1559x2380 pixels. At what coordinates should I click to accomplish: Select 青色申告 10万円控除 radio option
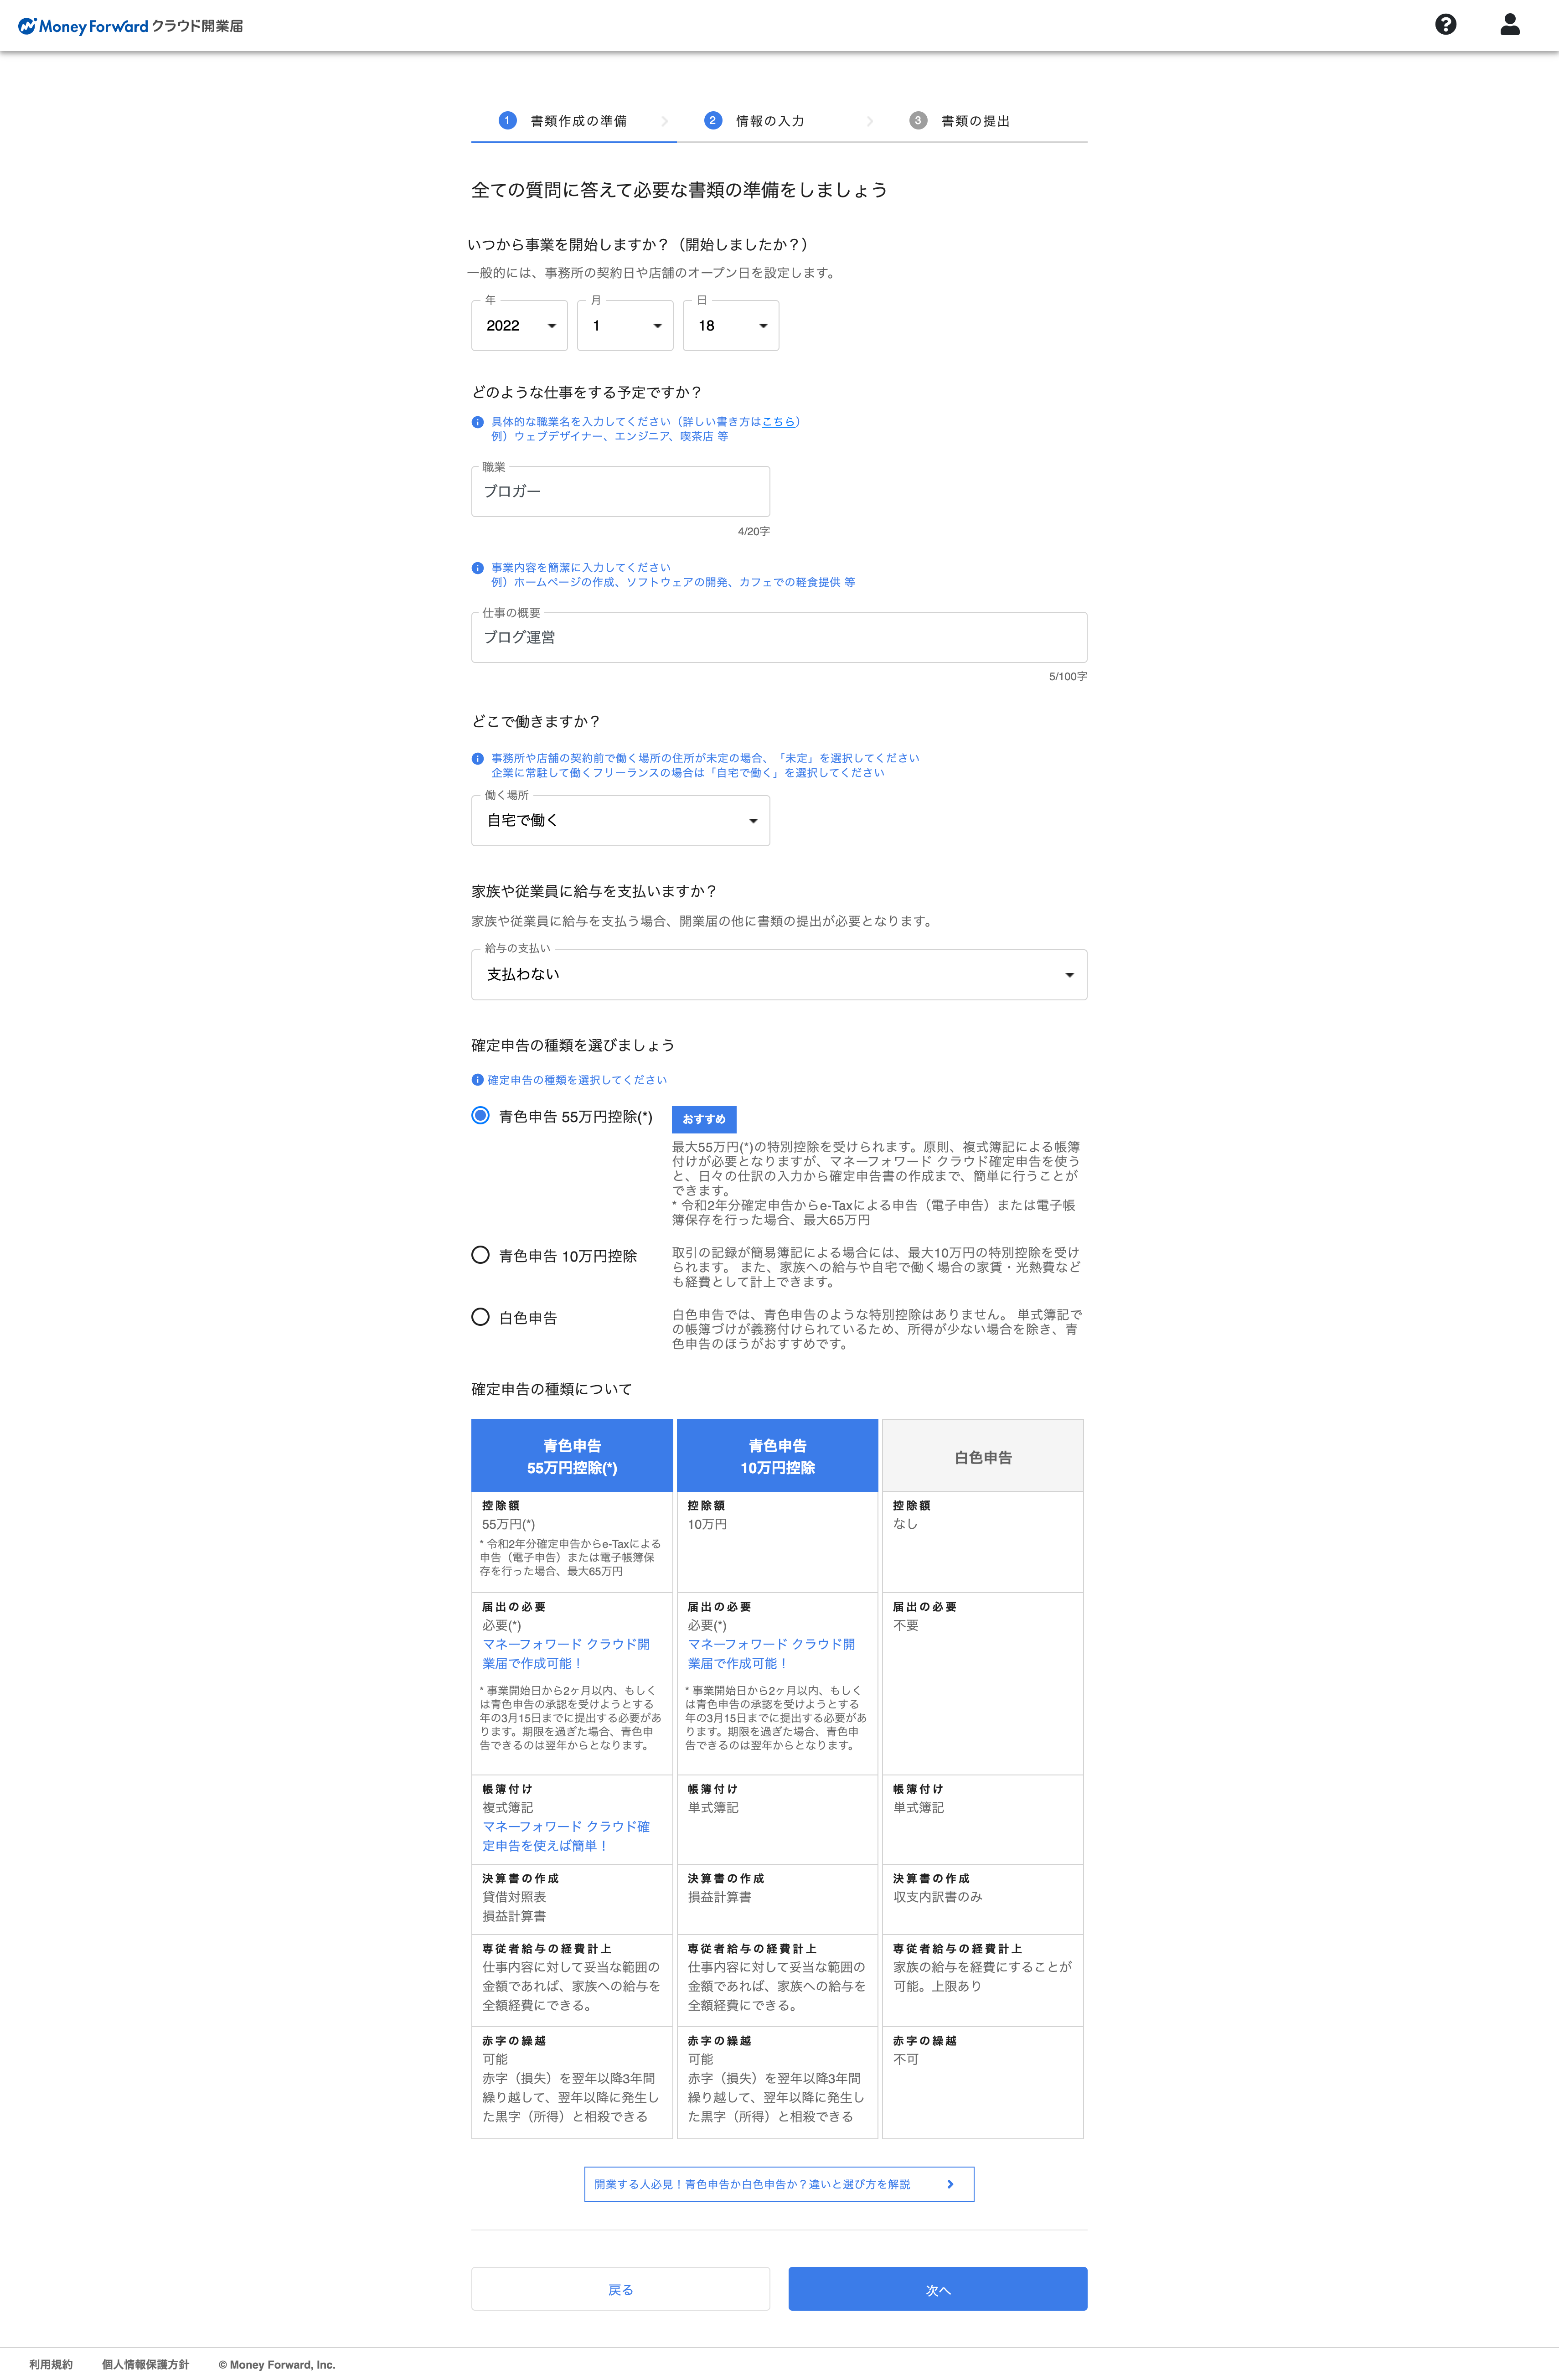coord(480,1255)
